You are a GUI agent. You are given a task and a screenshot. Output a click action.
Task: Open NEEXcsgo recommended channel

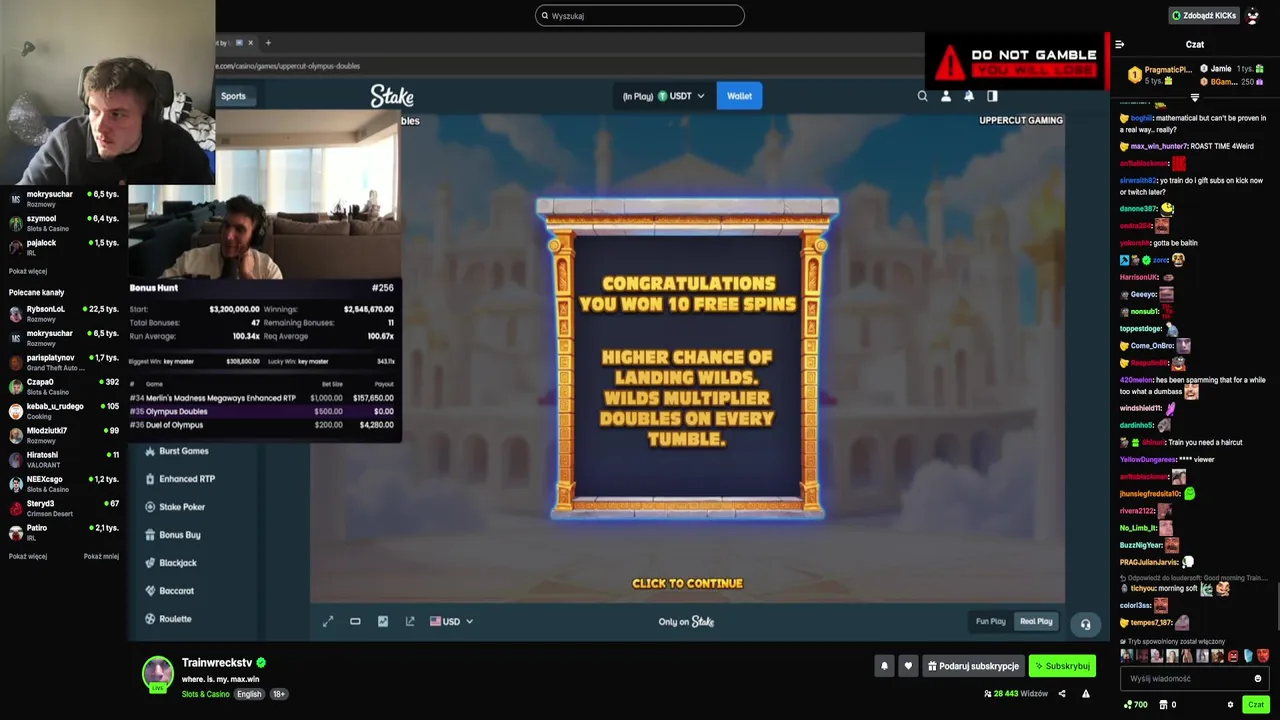64,484
